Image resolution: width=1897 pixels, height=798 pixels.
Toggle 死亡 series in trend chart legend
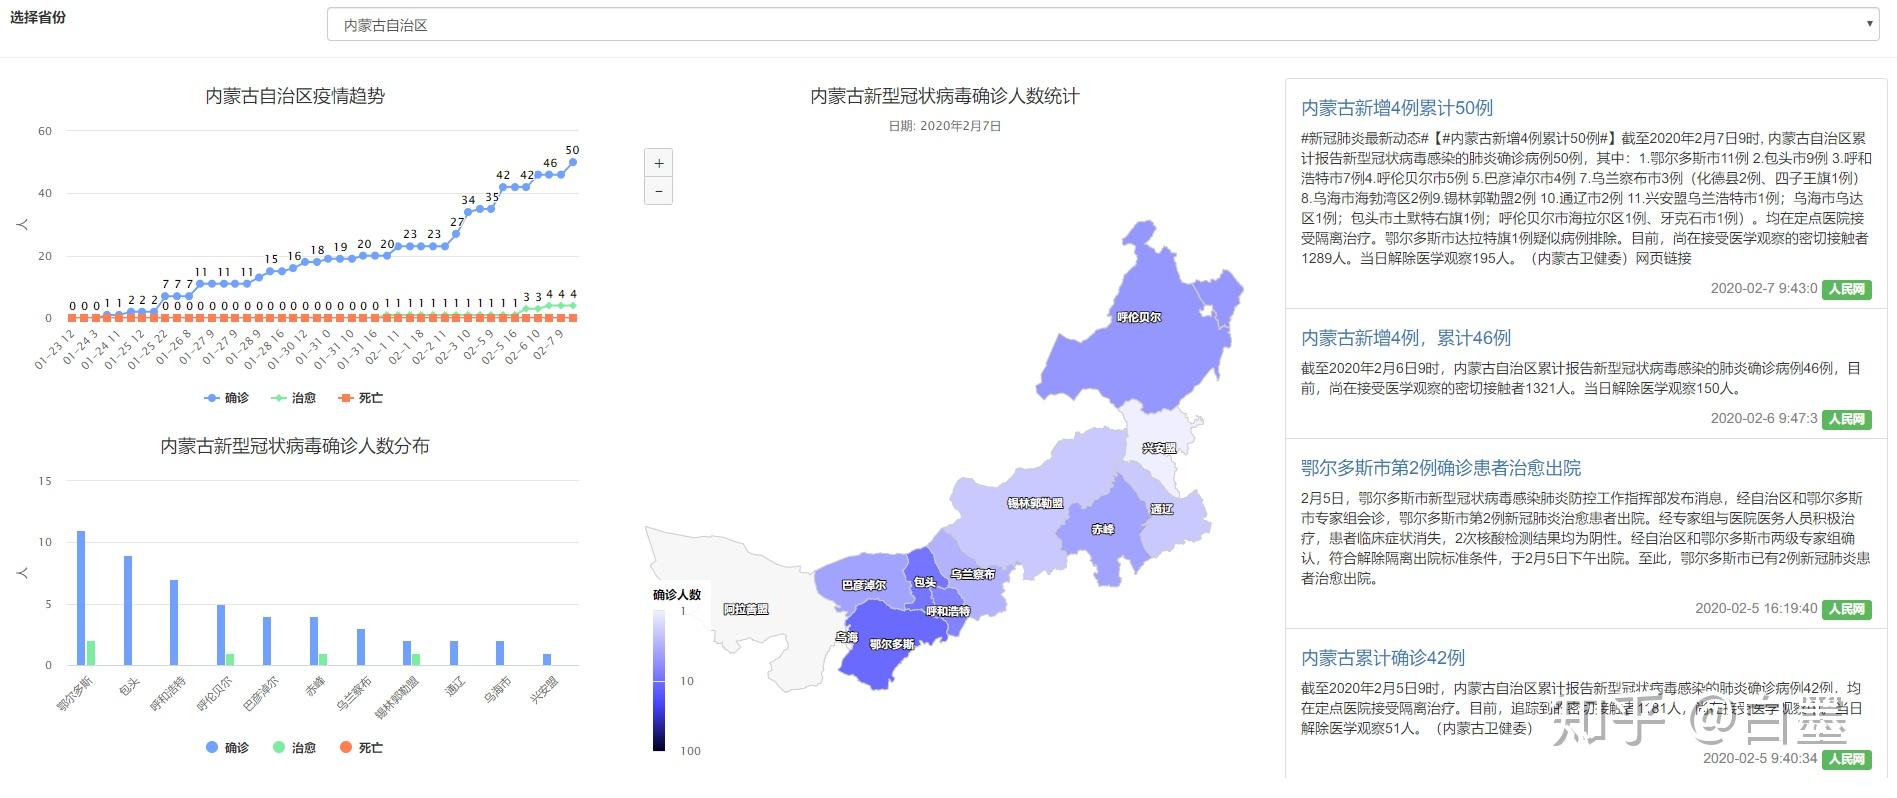pyautogui.click(x=361, y=398)
